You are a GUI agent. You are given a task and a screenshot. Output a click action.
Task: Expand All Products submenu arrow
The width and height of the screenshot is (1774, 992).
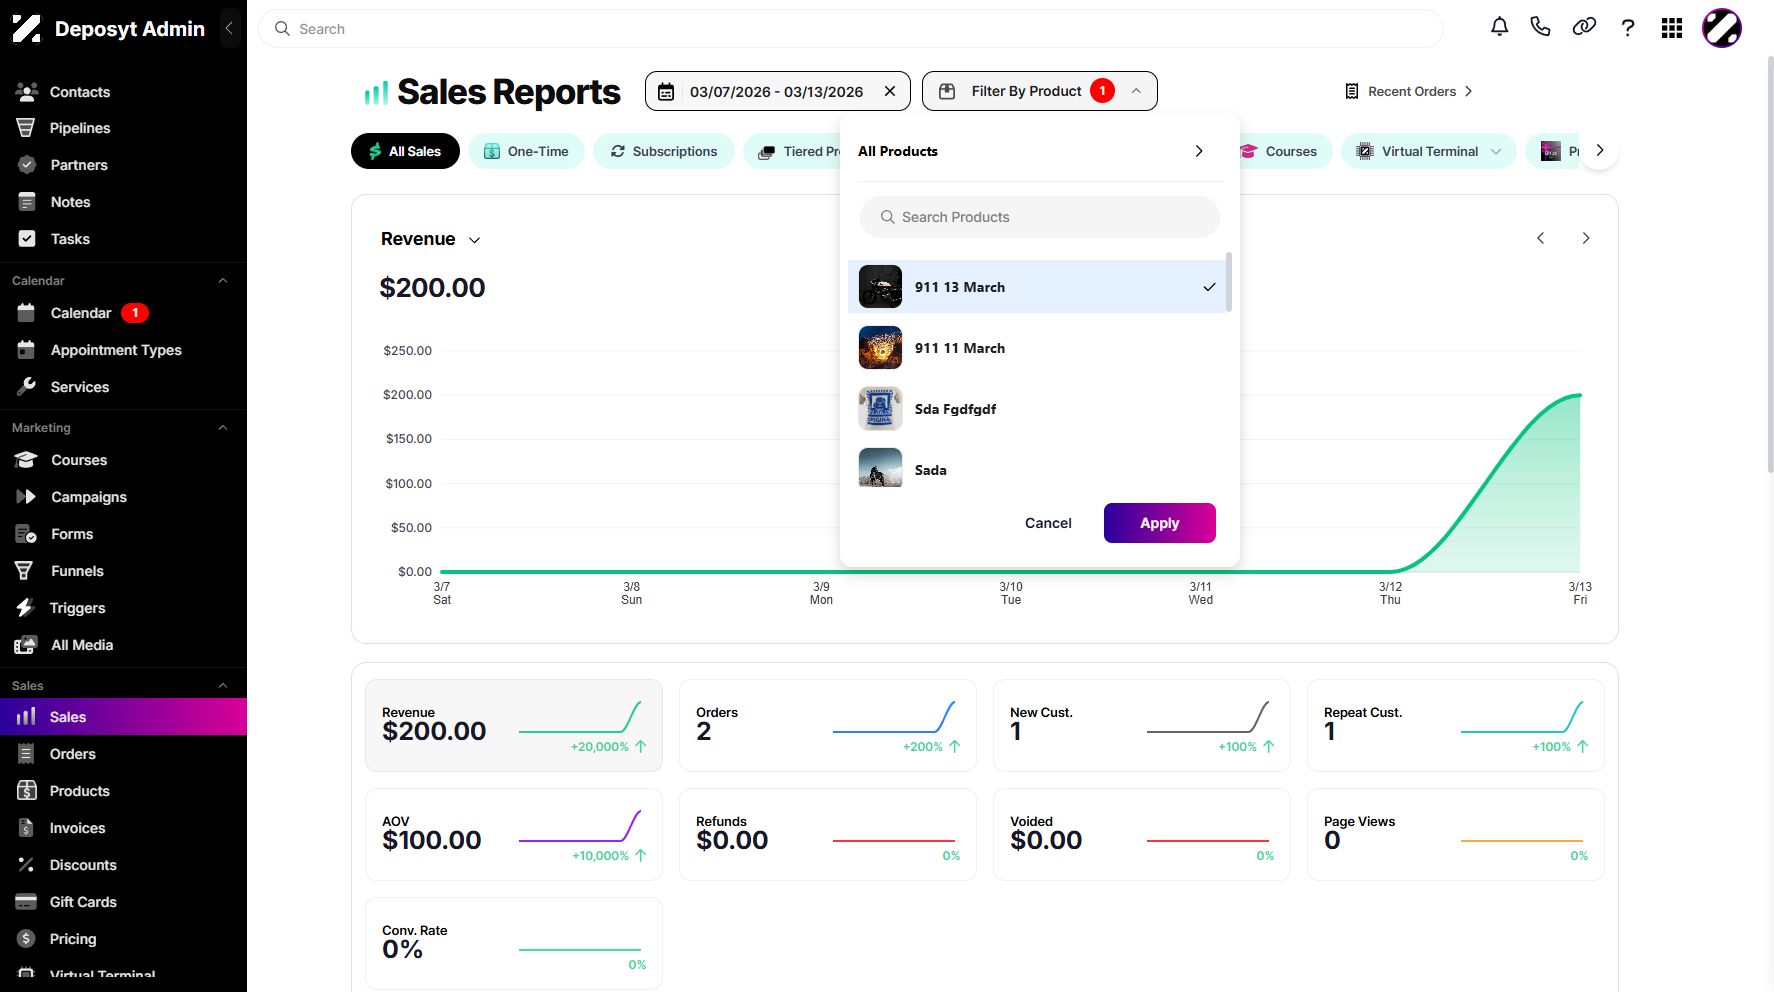[1199, 151]
